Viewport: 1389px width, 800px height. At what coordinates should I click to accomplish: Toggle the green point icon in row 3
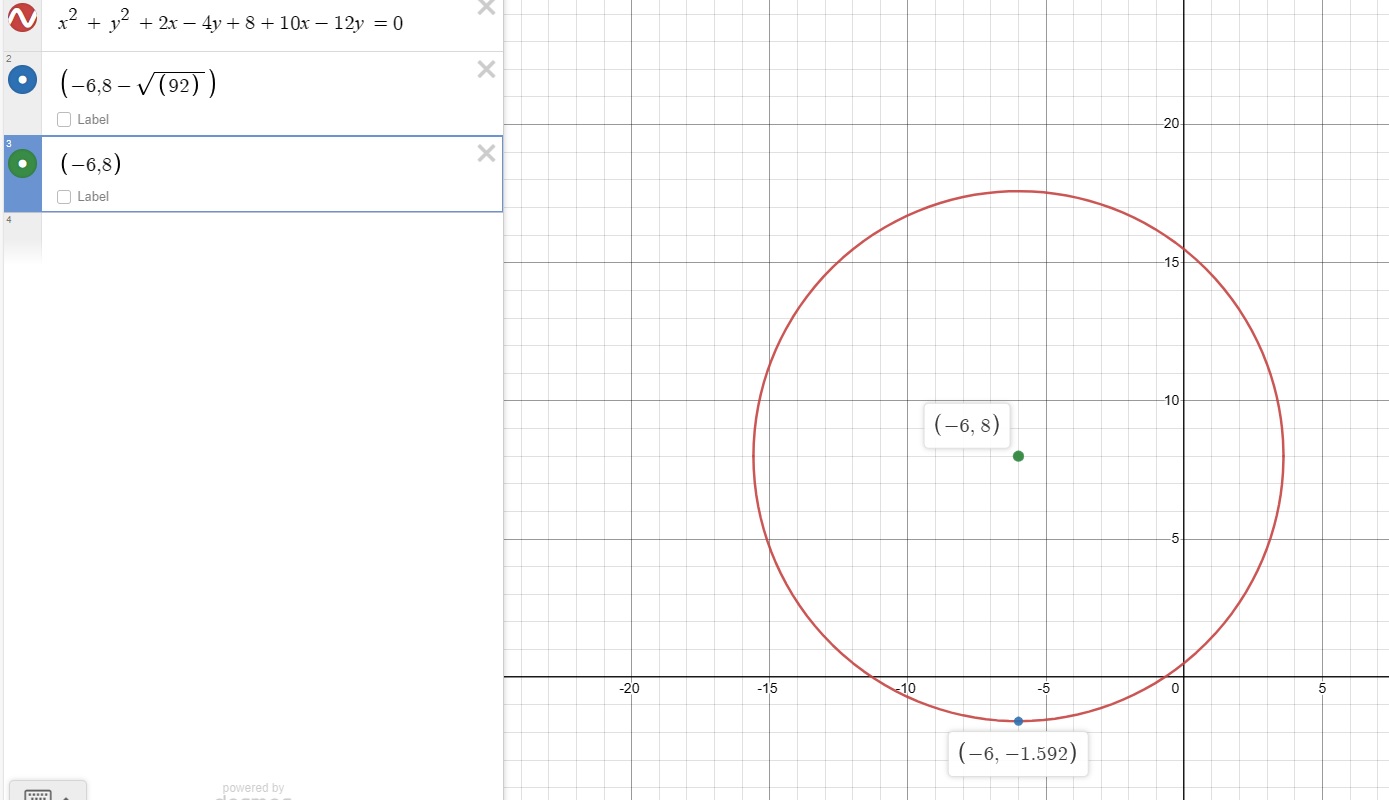click(22, 163)
